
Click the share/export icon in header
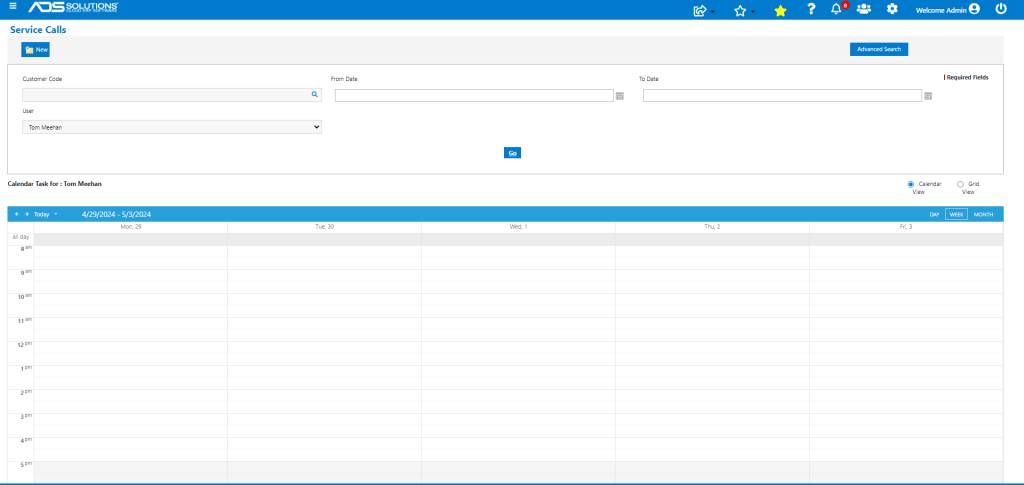(699, 10)
